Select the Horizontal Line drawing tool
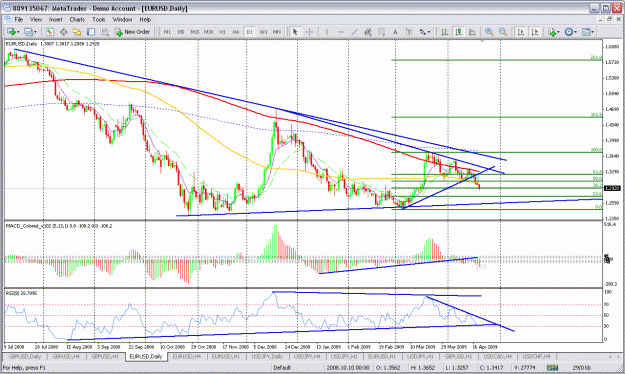The image size is (625, 374). click(x=341, y=32)
